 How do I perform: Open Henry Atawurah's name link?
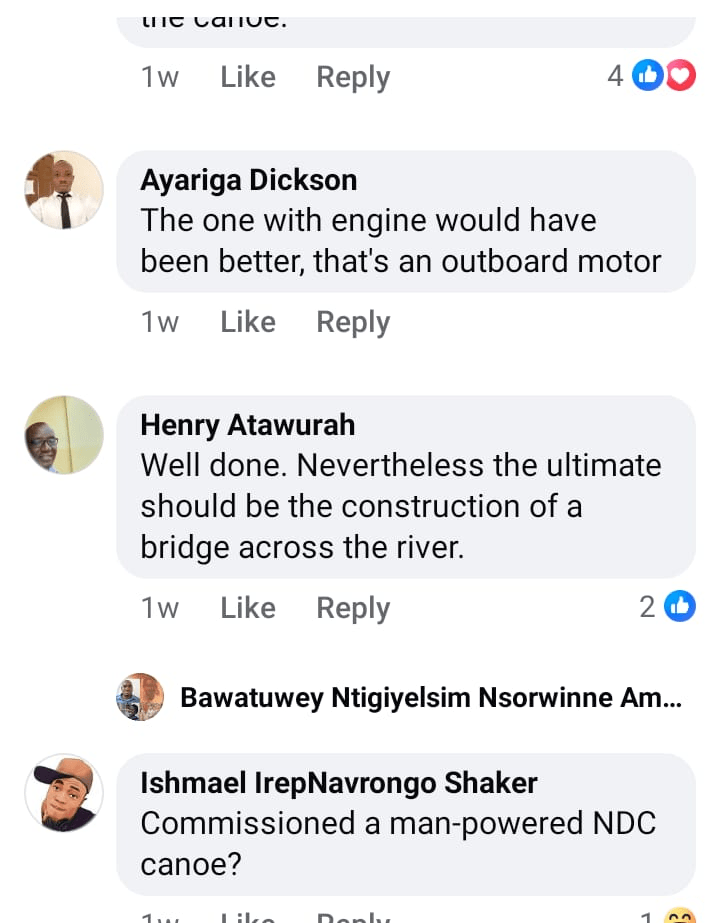[x=248, y=425]
